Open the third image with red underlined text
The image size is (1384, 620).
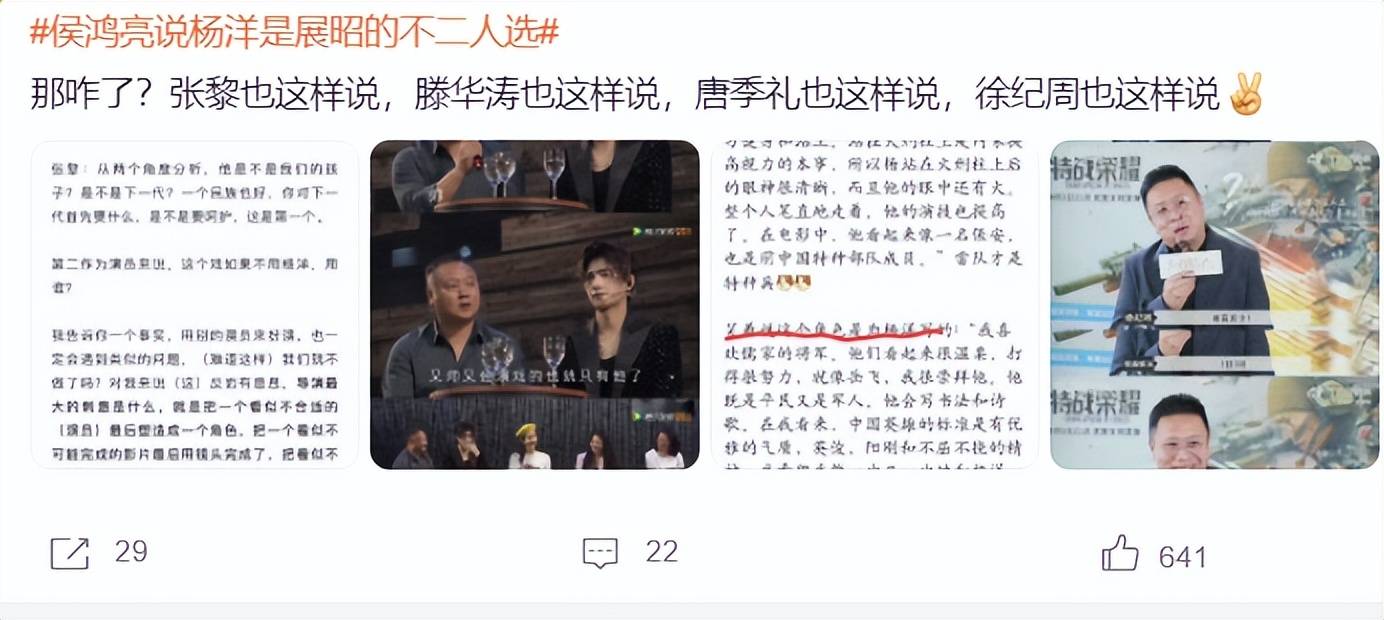[875, 305]
